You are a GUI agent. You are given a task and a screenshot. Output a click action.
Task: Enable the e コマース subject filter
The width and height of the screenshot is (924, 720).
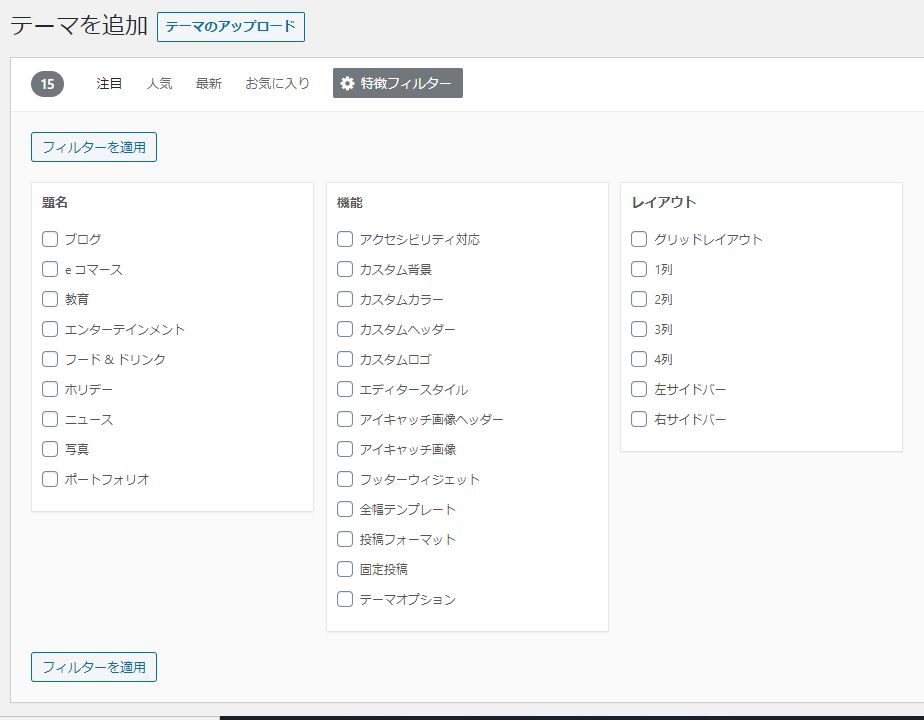point(50,269)
